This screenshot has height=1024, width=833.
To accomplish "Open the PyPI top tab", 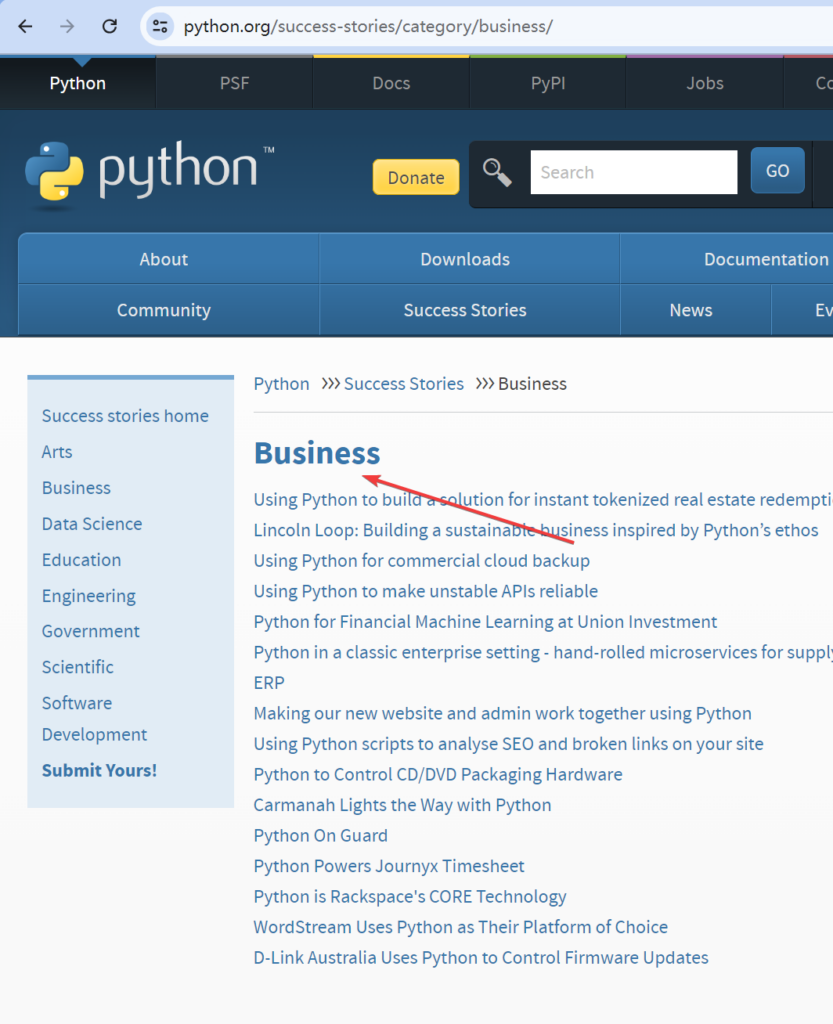I will (x=548, y=83).
